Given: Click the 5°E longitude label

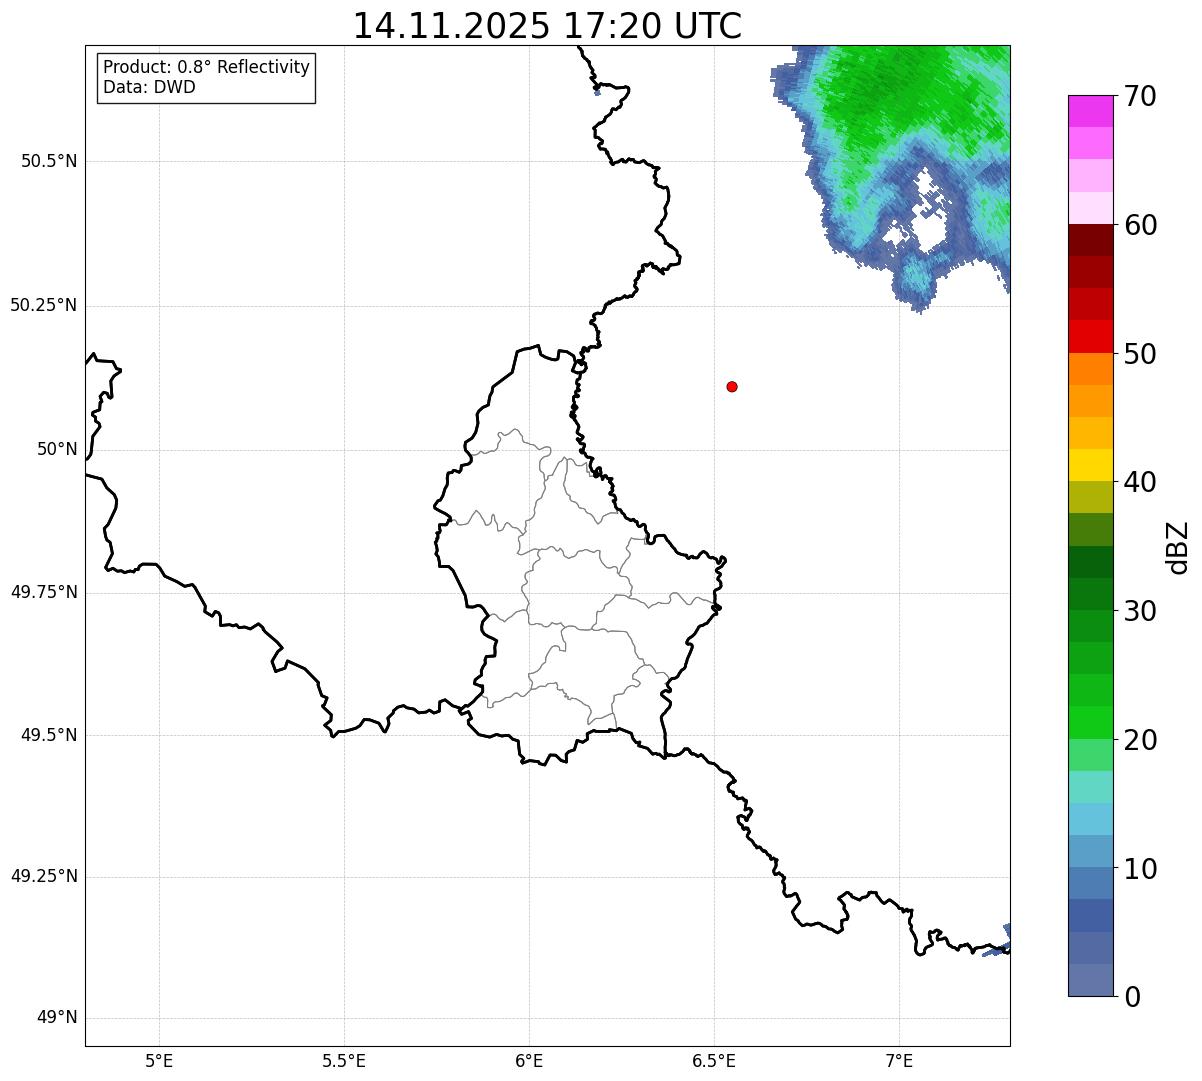Looking at the screenshot, I should (159, 1060).
